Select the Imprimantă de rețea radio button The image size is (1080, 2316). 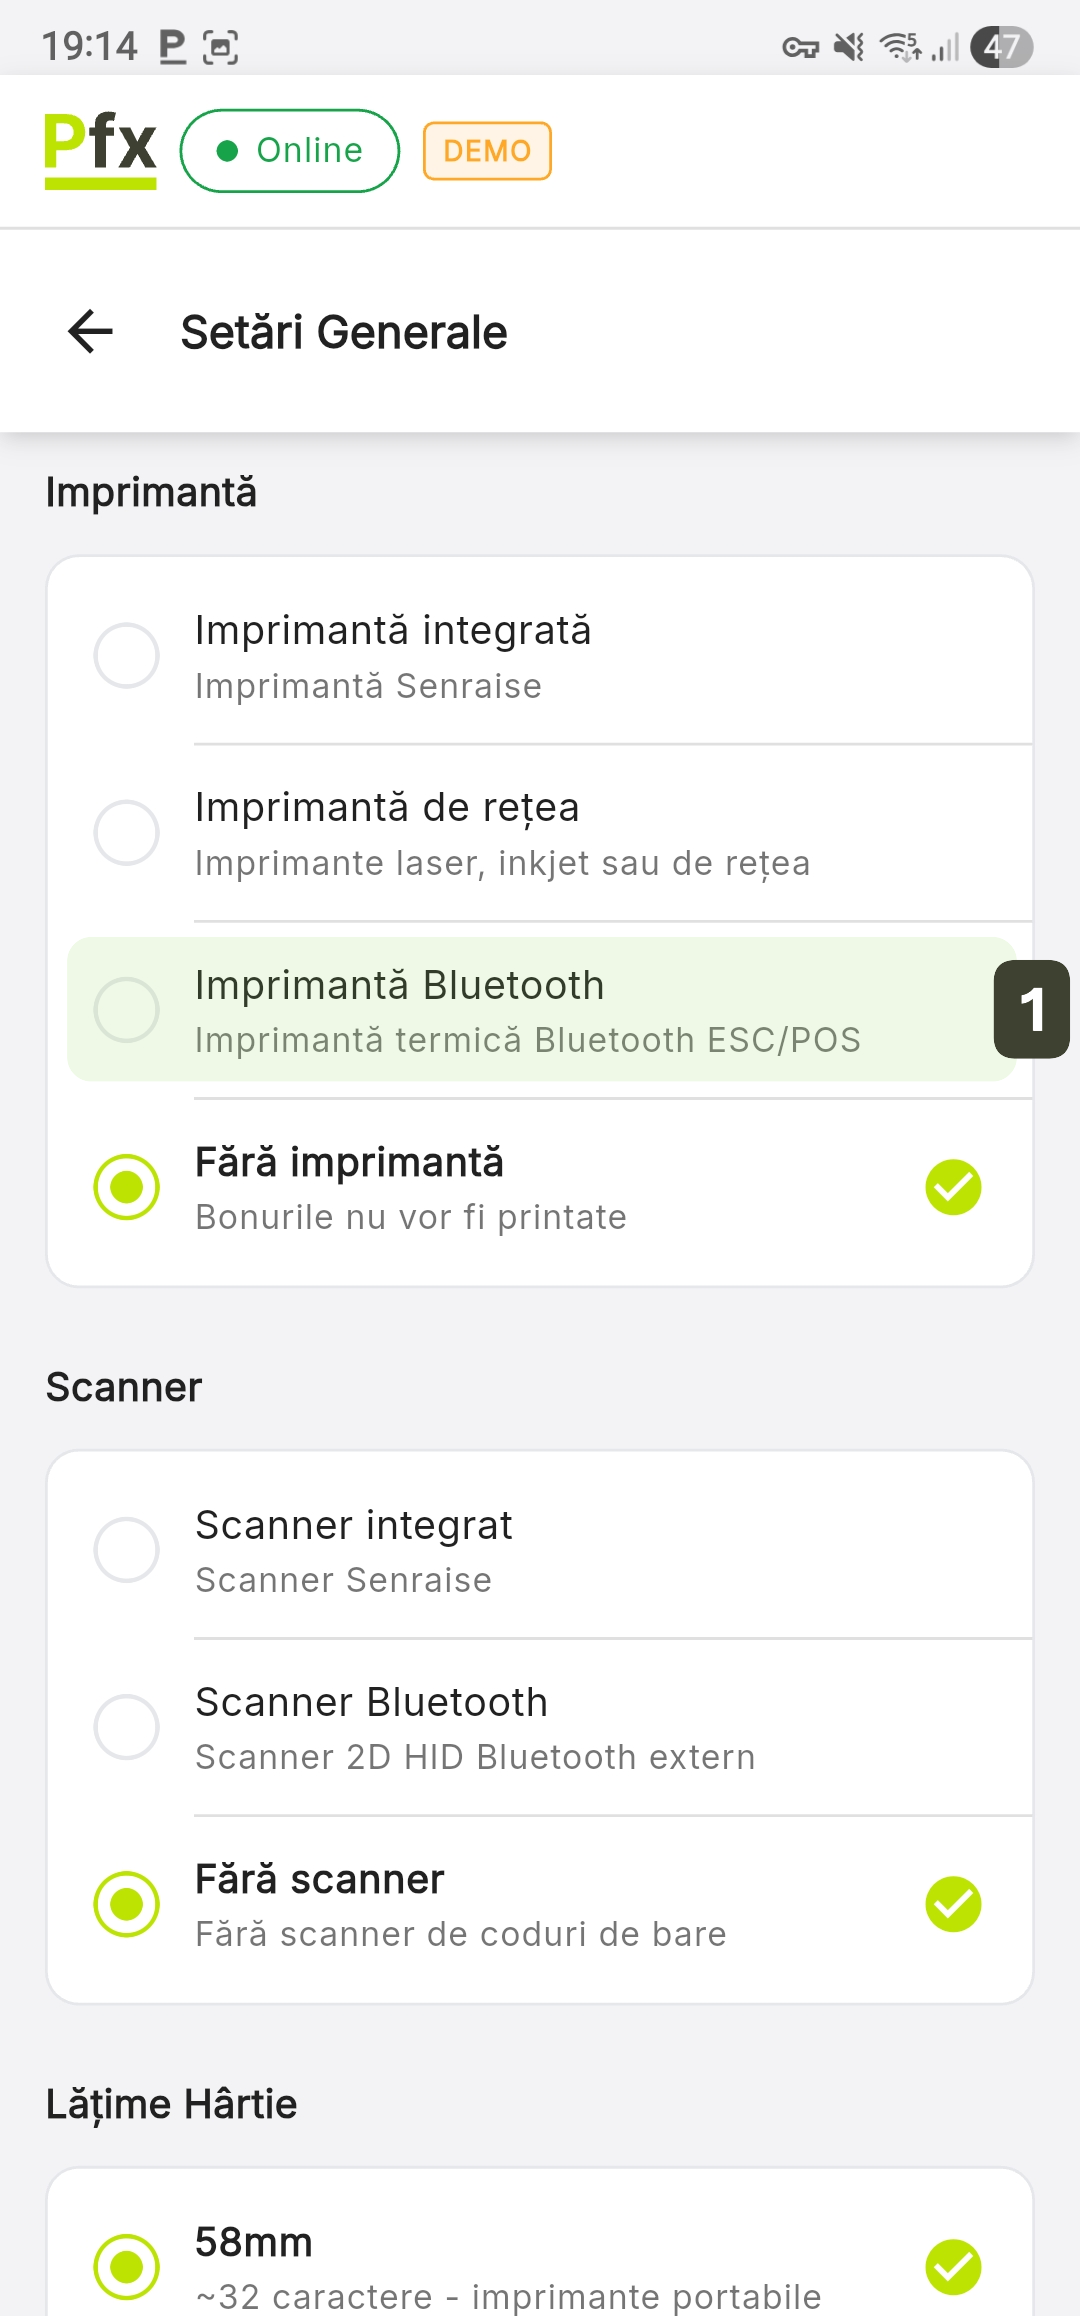tap(127, 832)
